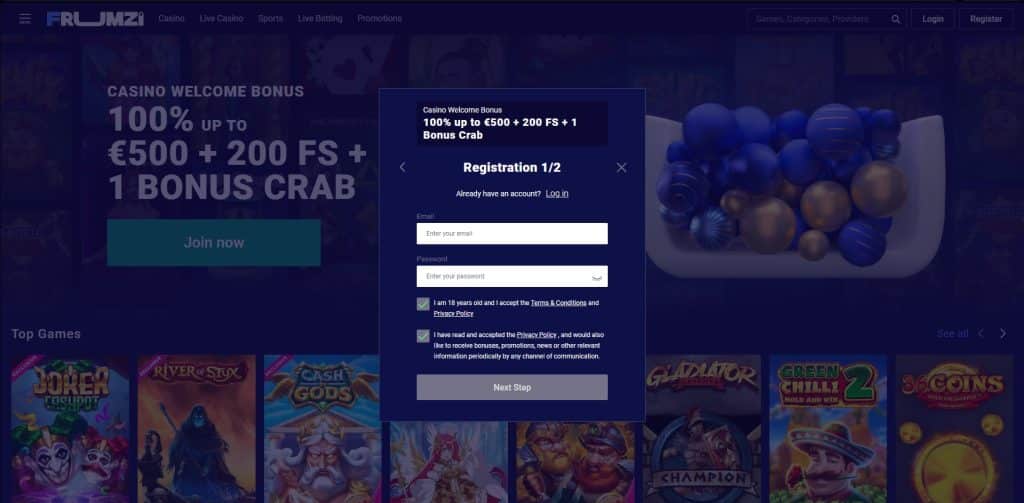Screen dimensions: 1024x503
Task: Go back using the registration left arrow
Action: (x=402, y=168)
